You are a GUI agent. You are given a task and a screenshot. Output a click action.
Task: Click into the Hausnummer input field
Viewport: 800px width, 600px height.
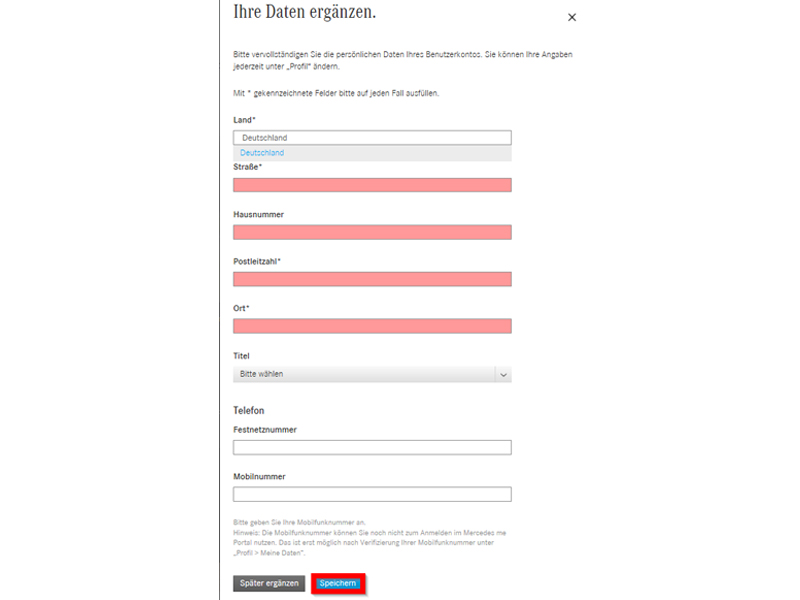pos(372,232)
